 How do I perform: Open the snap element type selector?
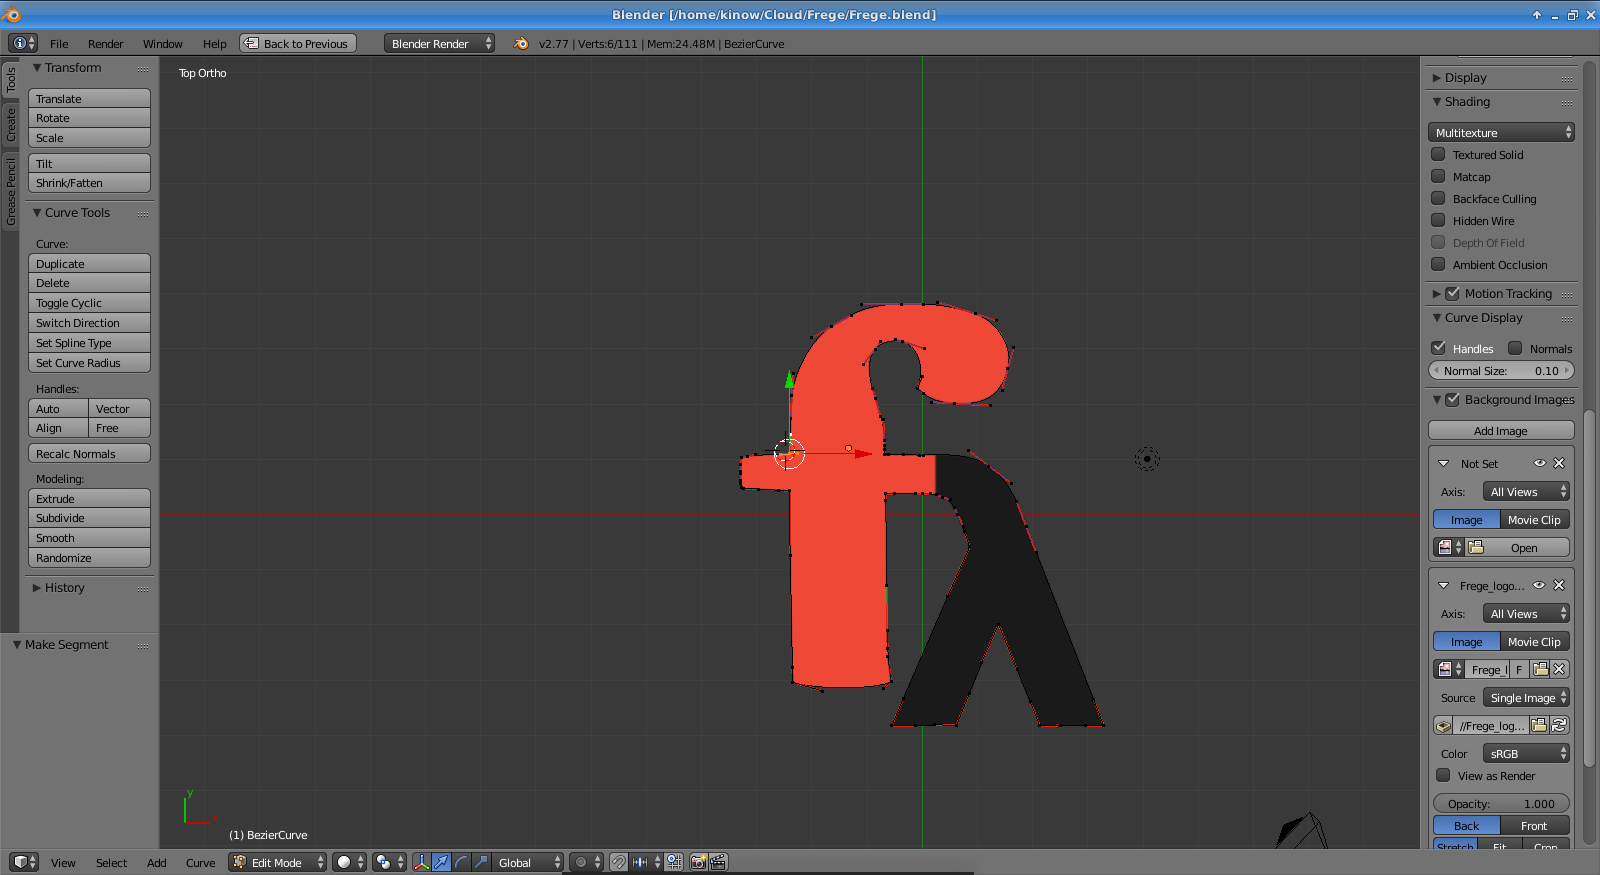[646, 862]
